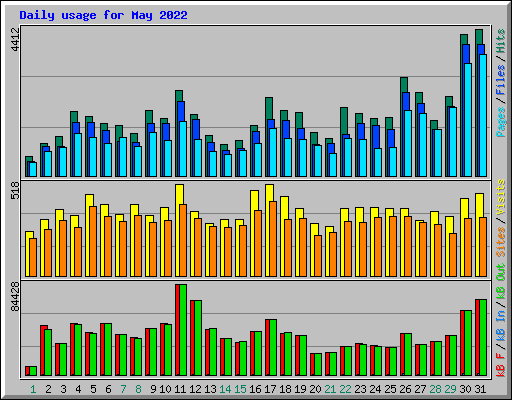Click day 22 on the x-axis
Viewport: 512px width, 400px height.
(345, 389)
